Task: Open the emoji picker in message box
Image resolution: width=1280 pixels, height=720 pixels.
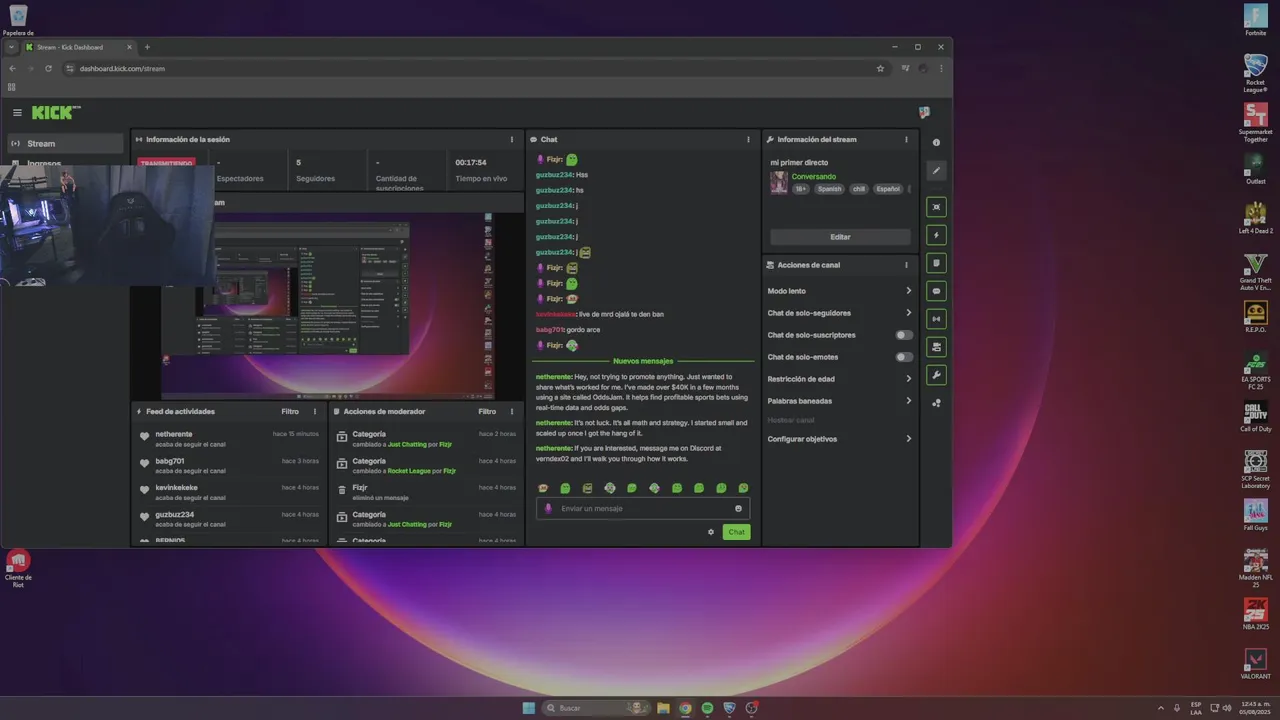Action: 738,508
